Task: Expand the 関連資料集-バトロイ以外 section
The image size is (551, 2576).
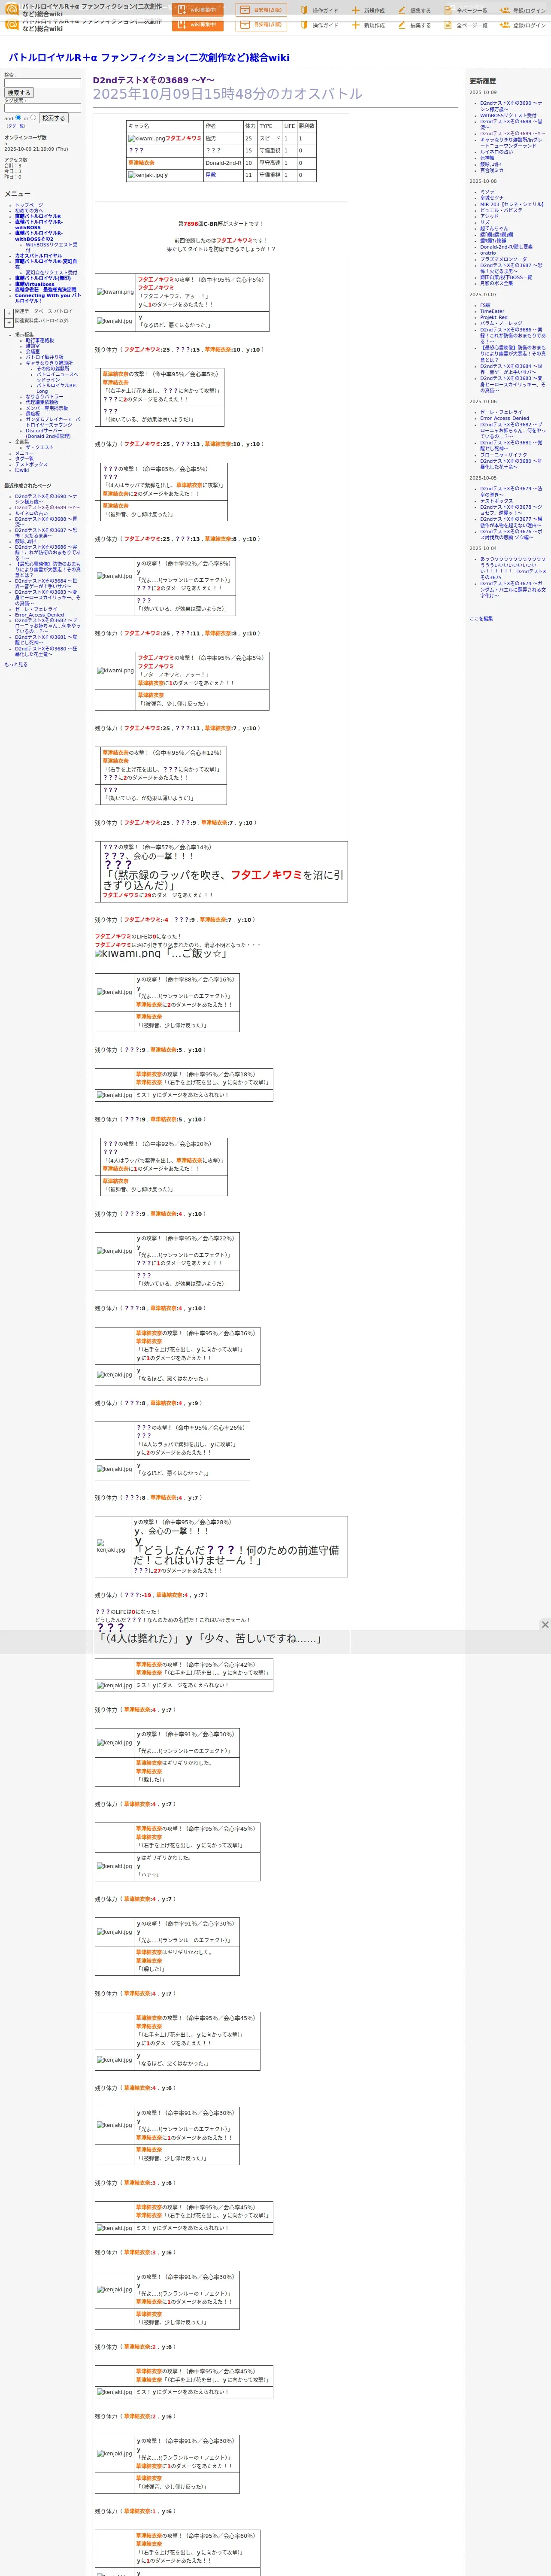Action: pyautogui.click(x=9, y=323)
